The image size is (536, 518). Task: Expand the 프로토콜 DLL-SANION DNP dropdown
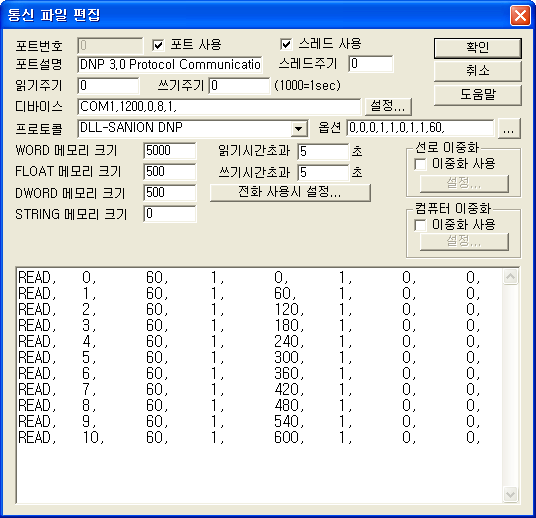298,129
